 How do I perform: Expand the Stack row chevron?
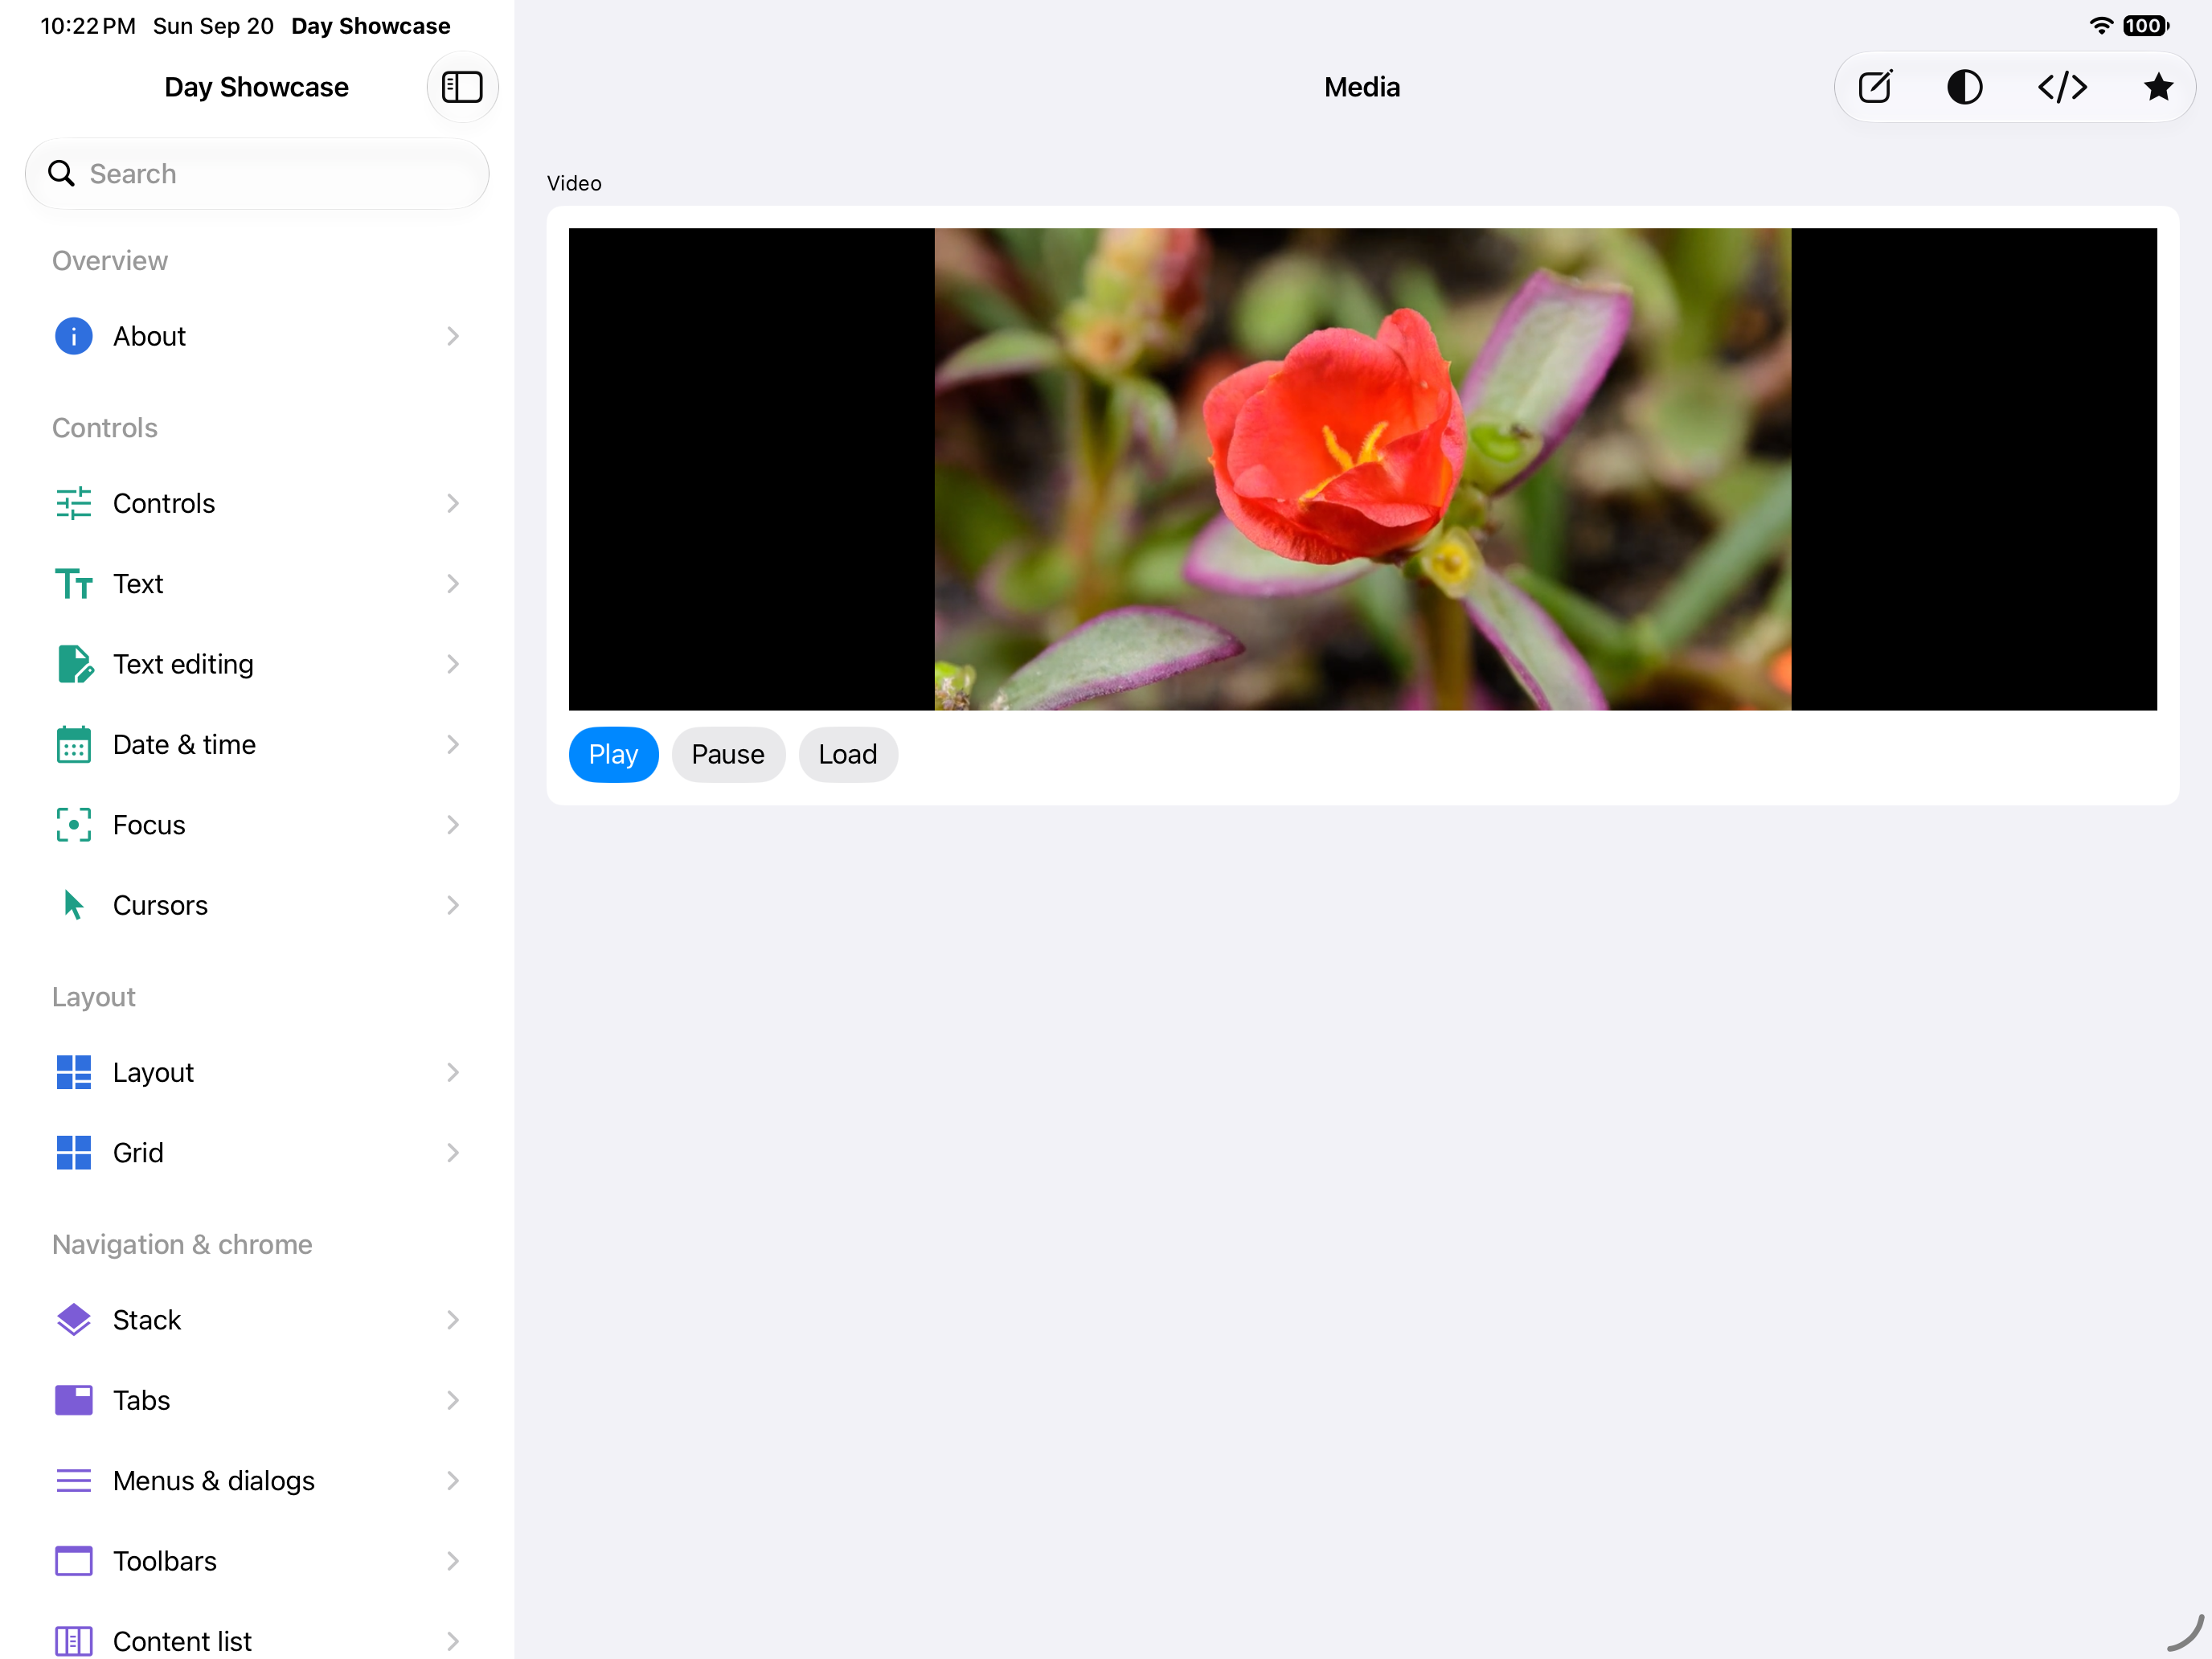point(453,1320)
